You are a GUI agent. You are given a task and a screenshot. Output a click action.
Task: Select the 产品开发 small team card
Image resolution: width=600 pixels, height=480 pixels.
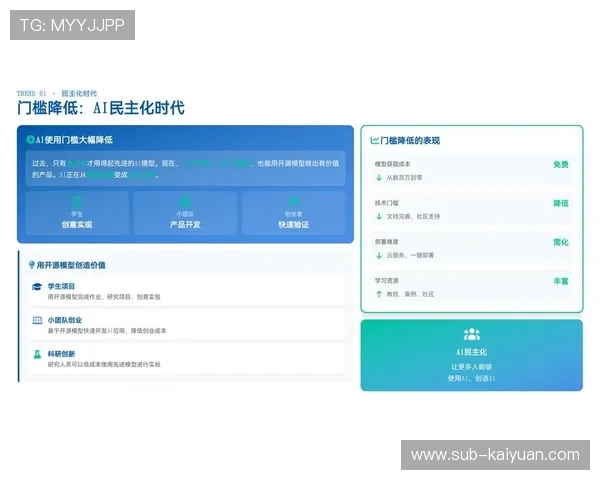(185, 213)
